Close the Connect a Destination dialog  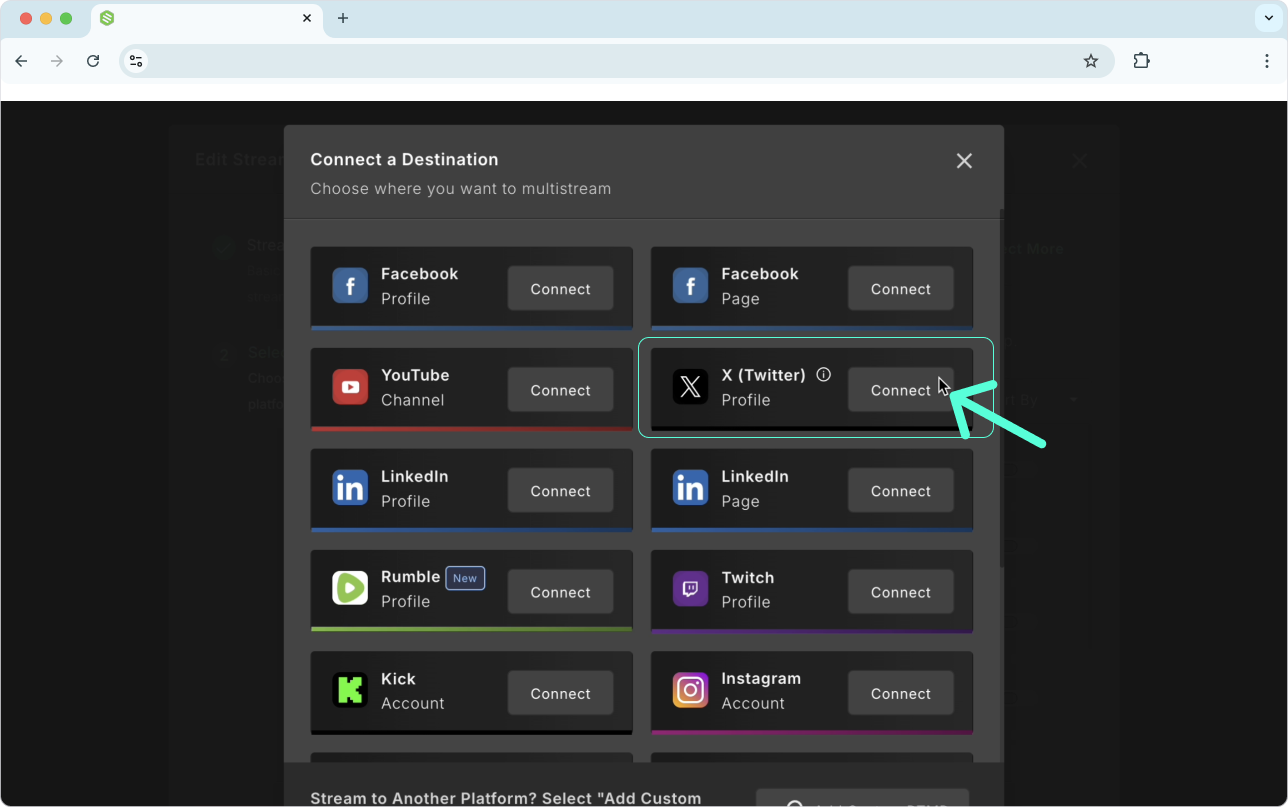coord(964,161)
